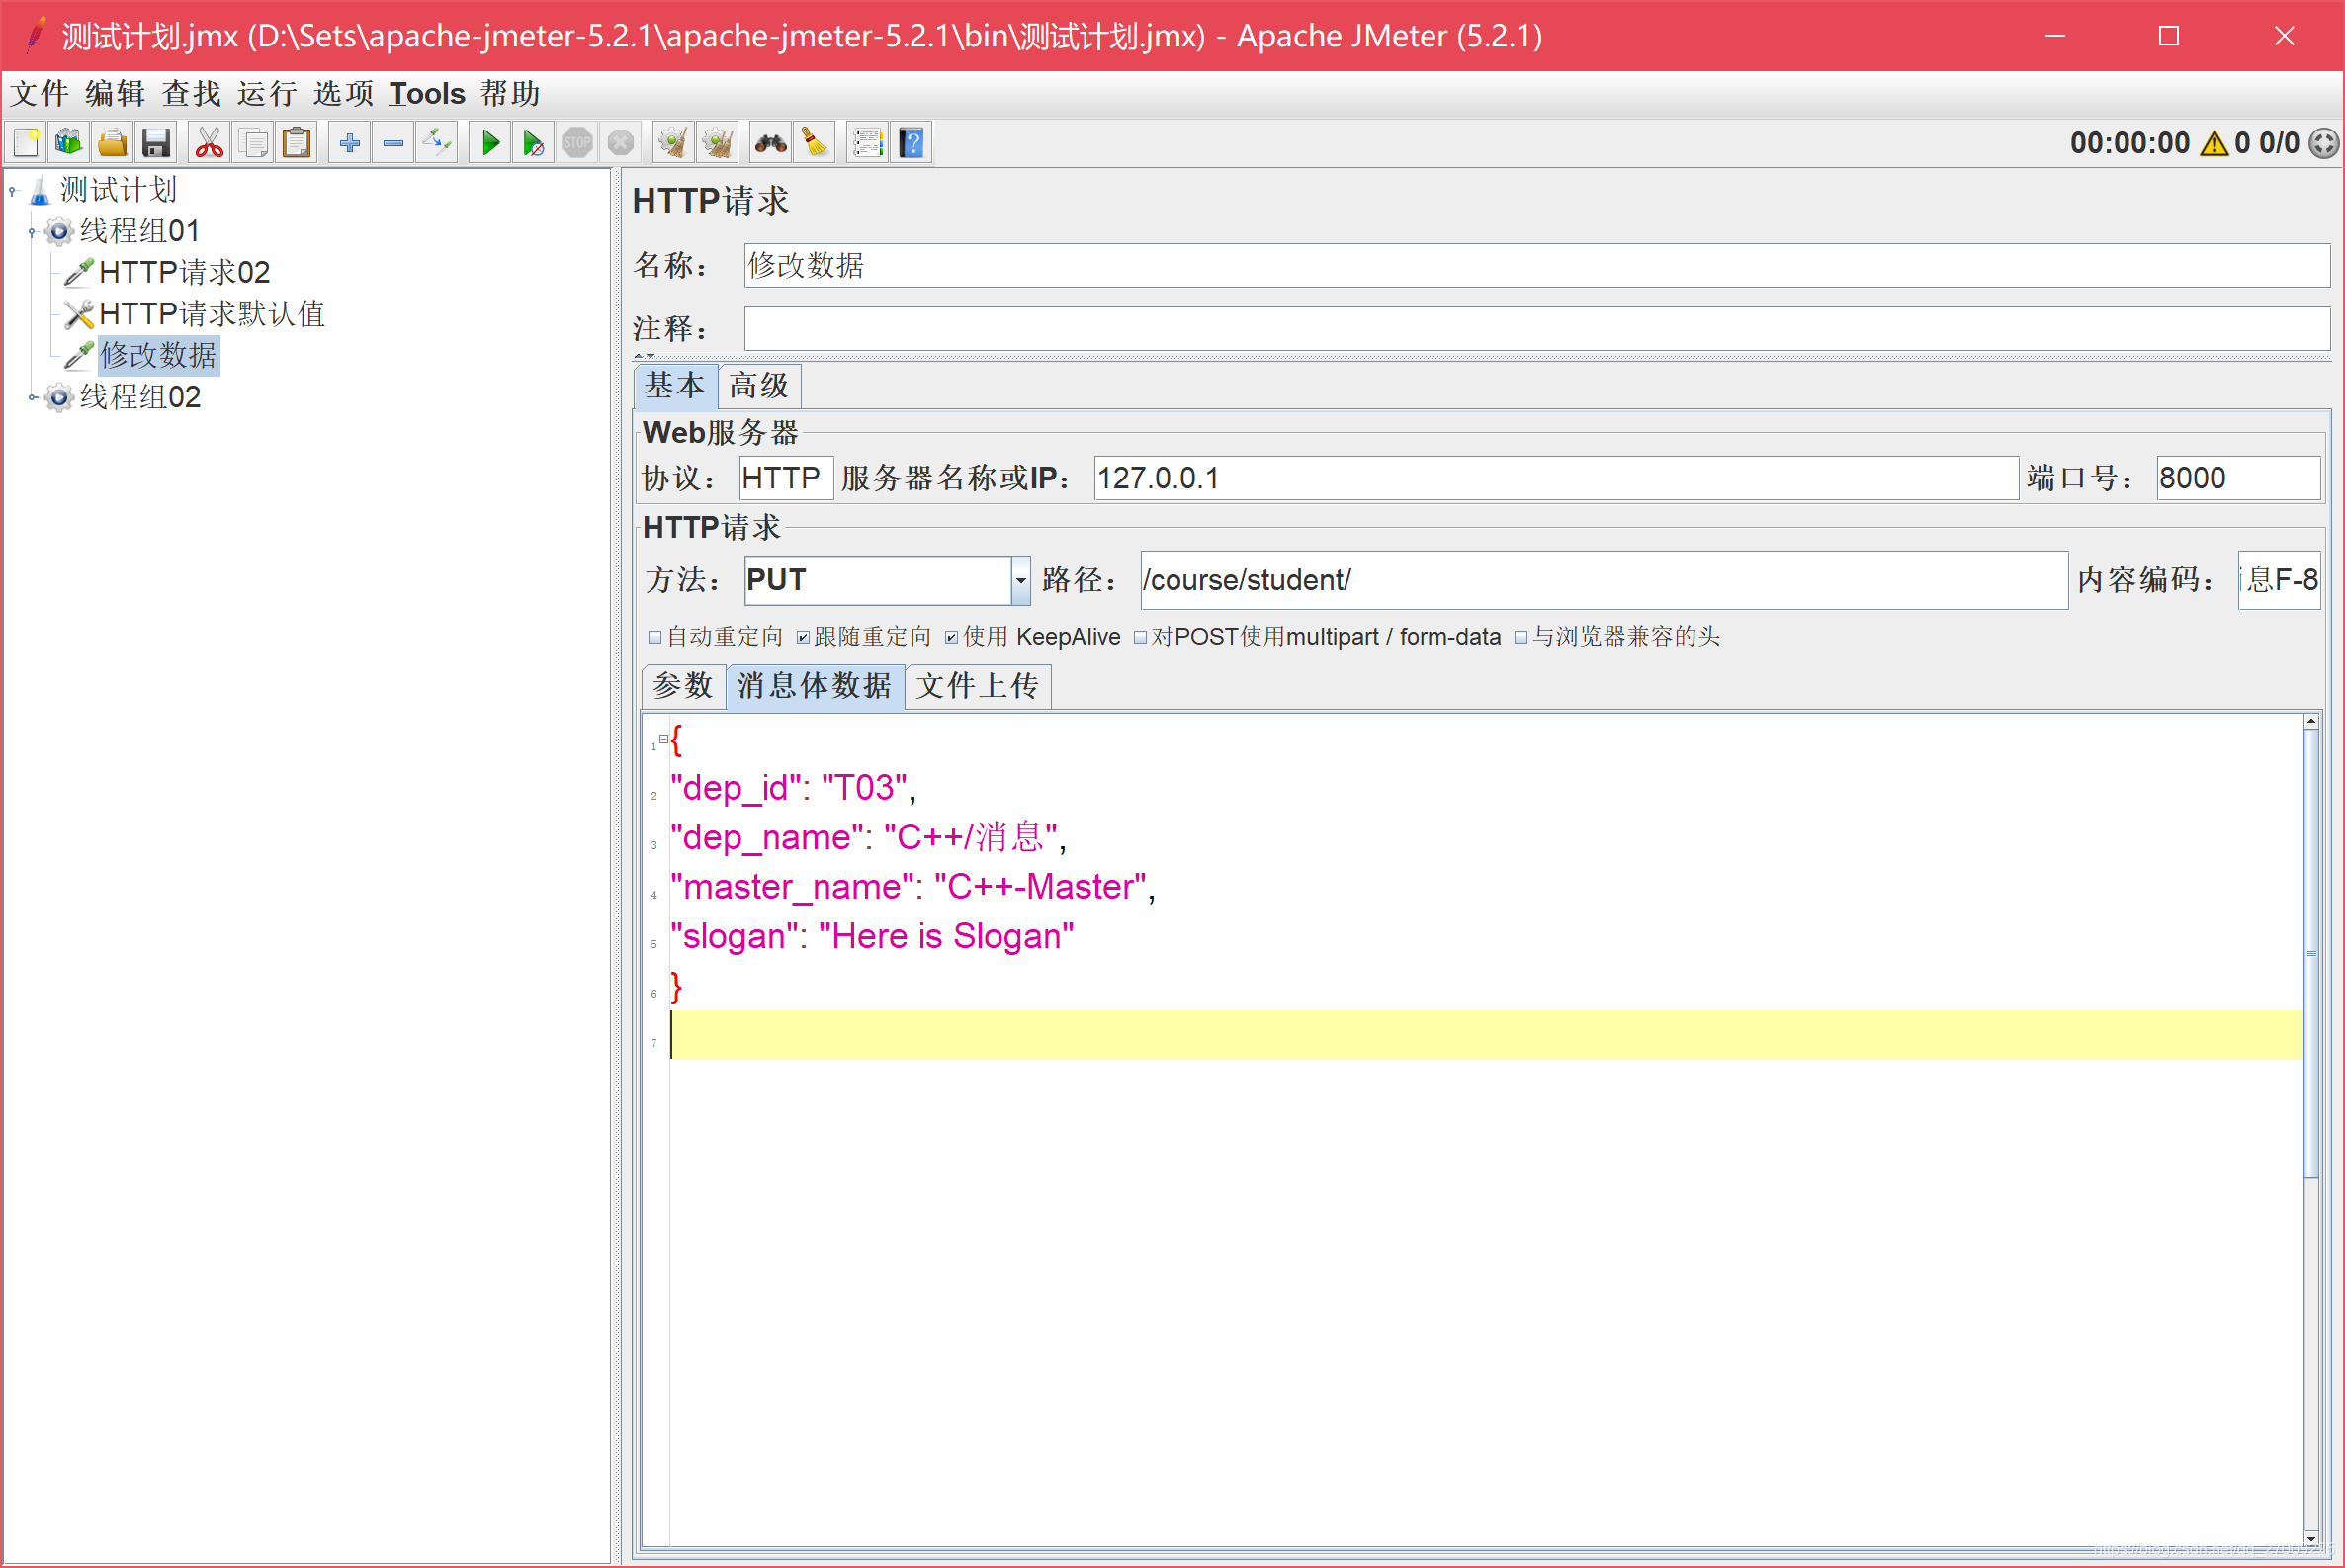
Task: Click the Stop sign icon
Action: pos(577,143)
